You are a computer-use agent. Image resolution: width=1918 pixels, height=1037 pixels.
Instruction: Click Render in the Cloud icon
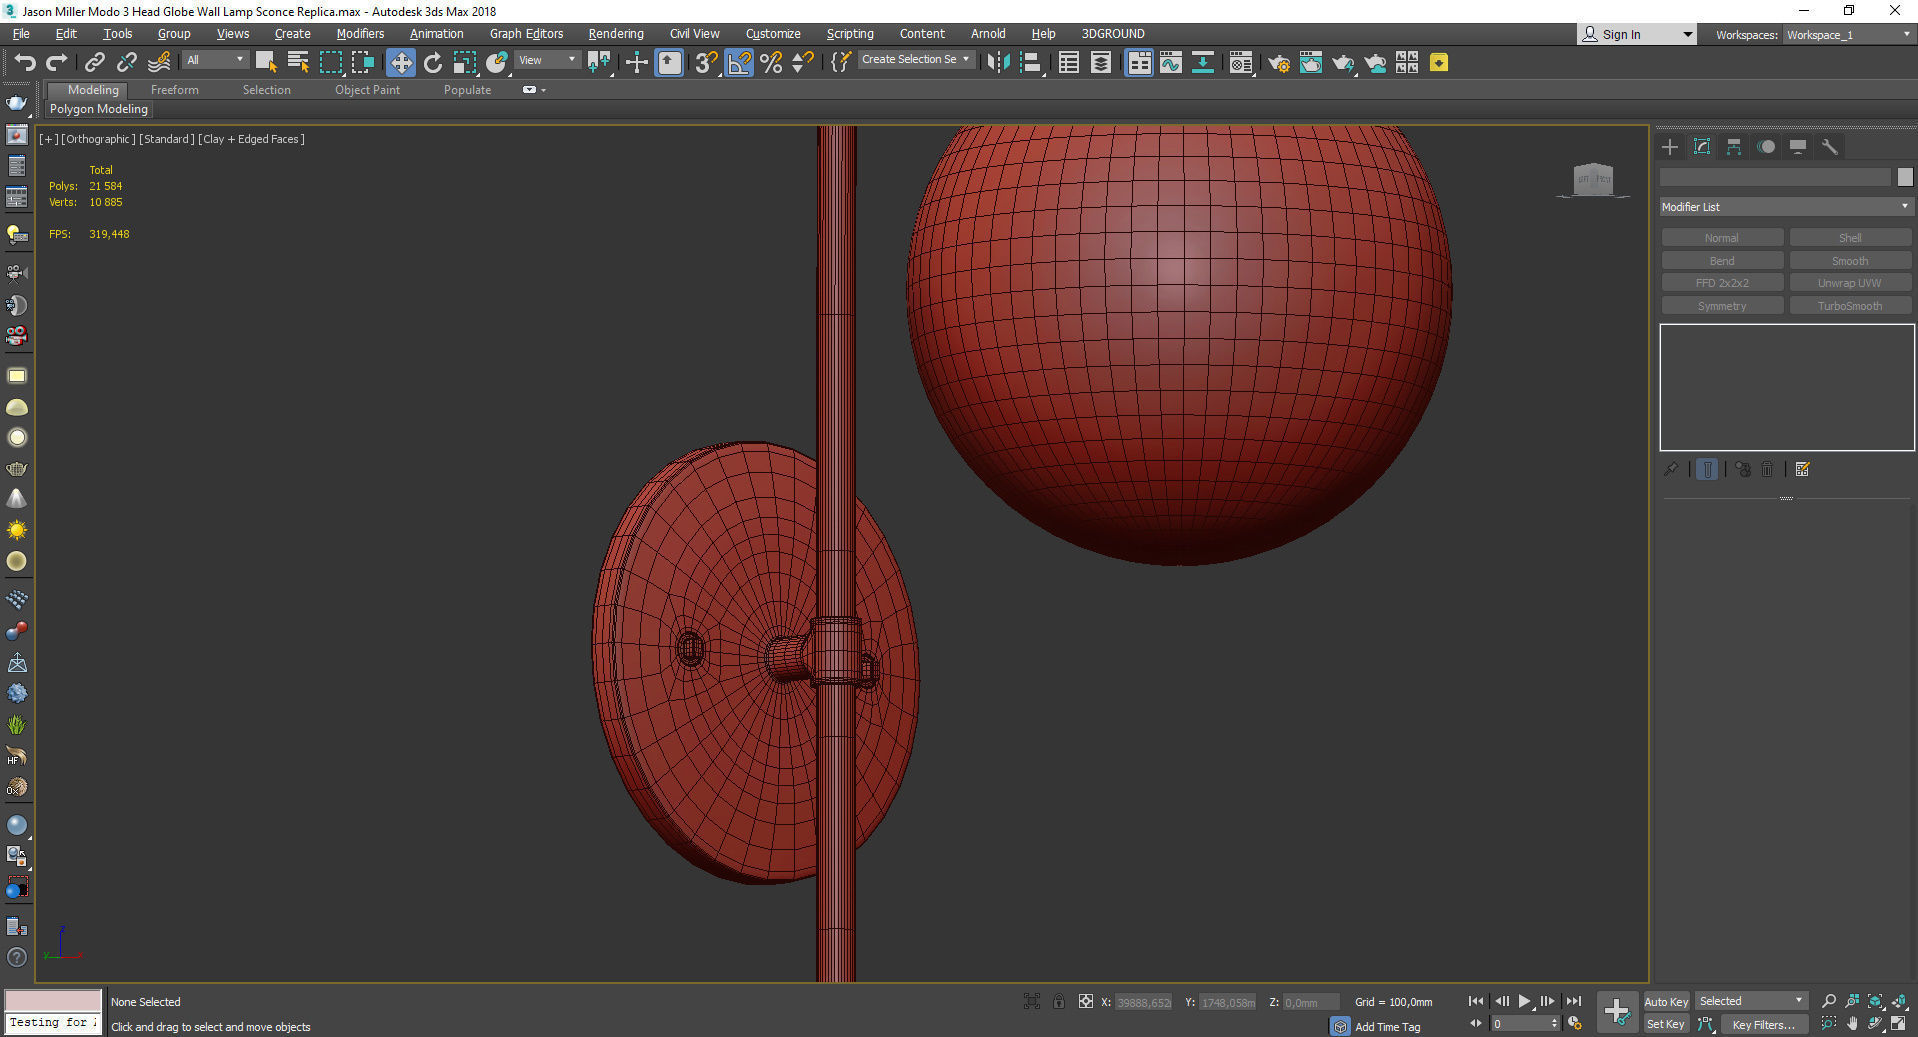[1376, 63]
